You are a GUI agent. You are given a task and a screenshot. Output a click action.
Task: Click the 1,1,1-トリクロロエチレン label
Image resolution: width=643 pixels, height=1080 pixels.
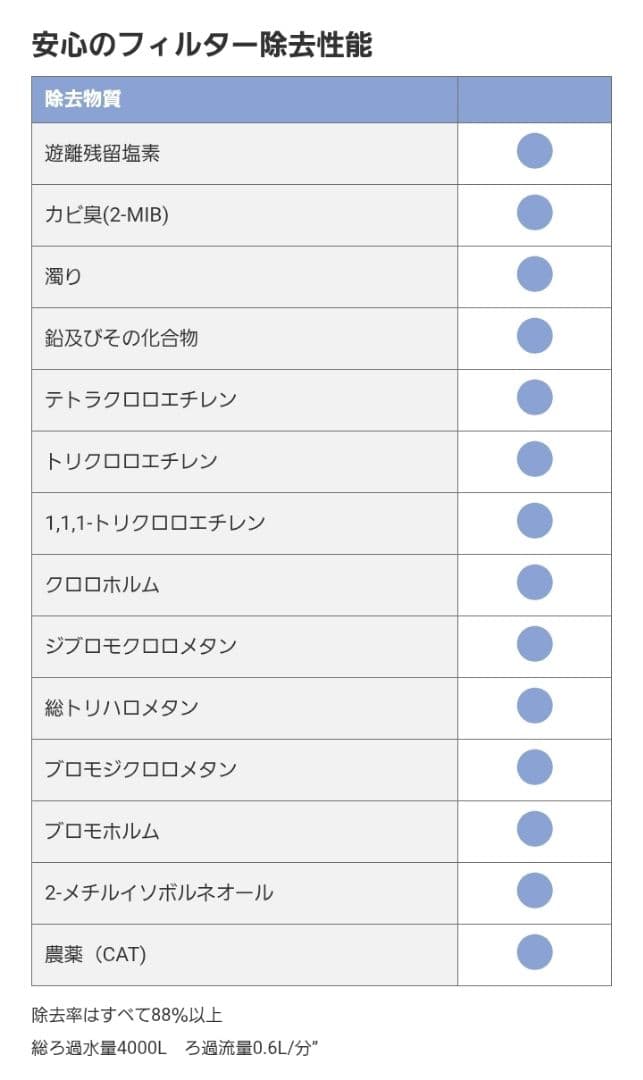coord(155,522)
